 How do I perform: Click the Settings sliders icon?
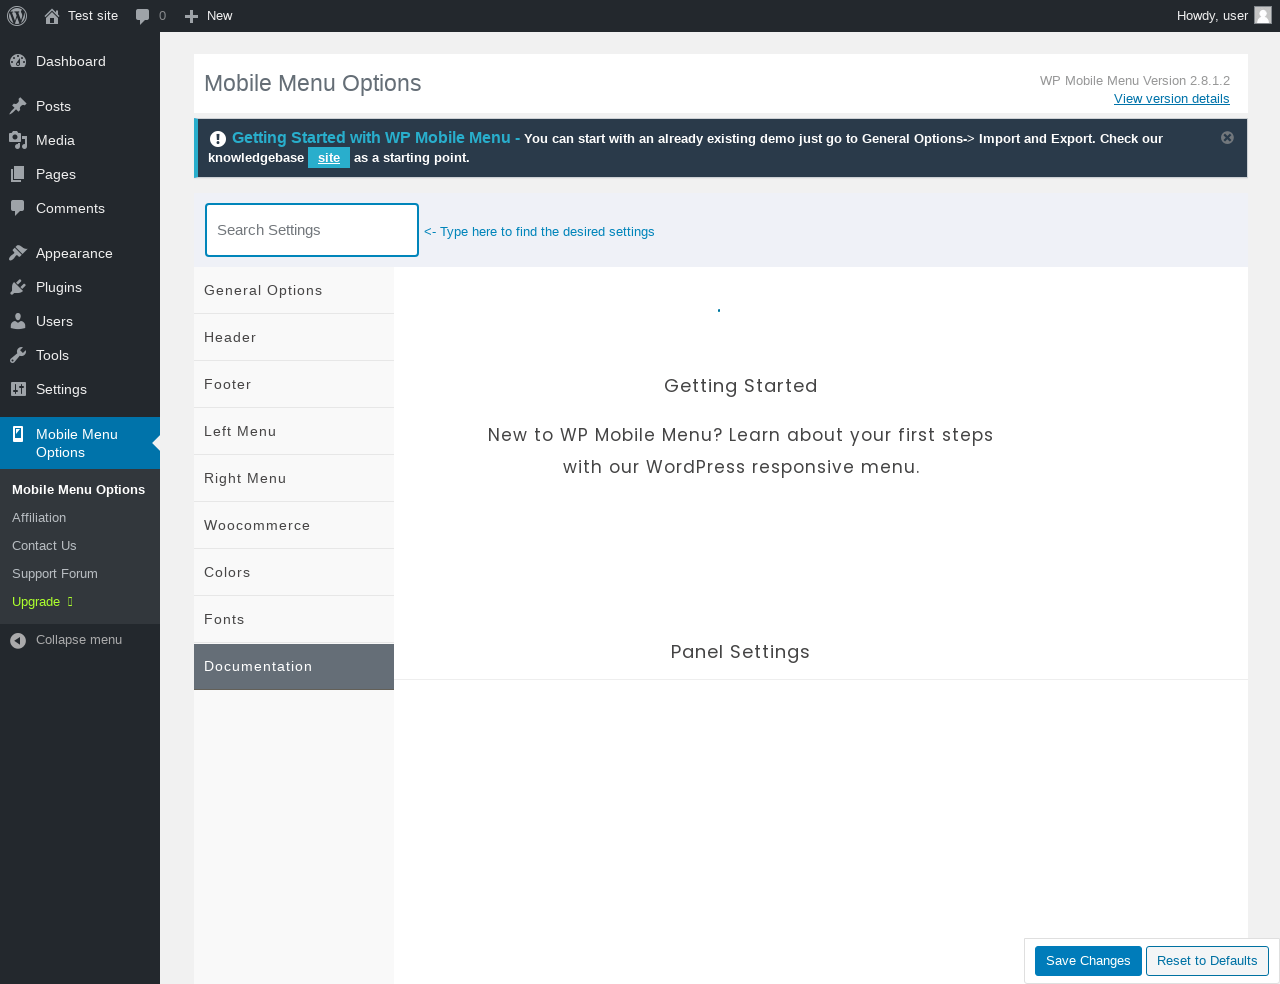18,389
